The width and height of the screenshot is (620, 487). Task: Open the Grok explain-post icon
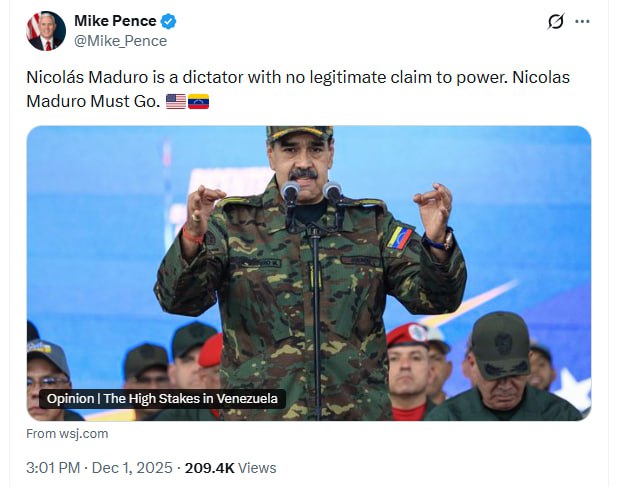(x=556, y=21)
